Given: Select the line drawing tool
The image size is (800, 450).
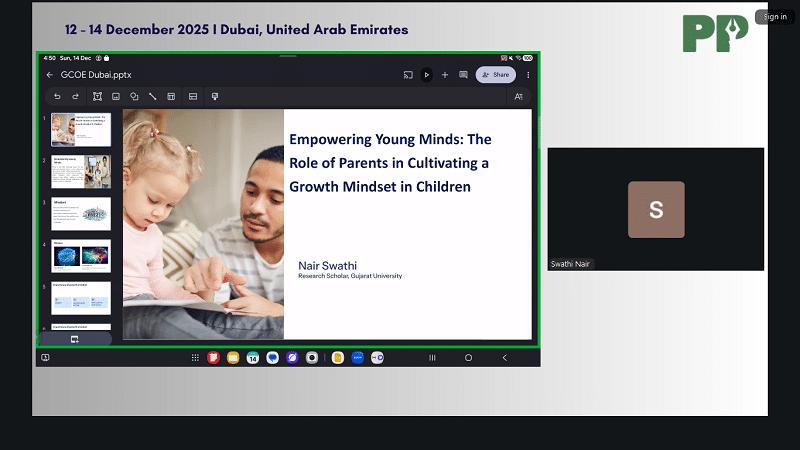Looking at the screenshot, I should click(153, 96).
